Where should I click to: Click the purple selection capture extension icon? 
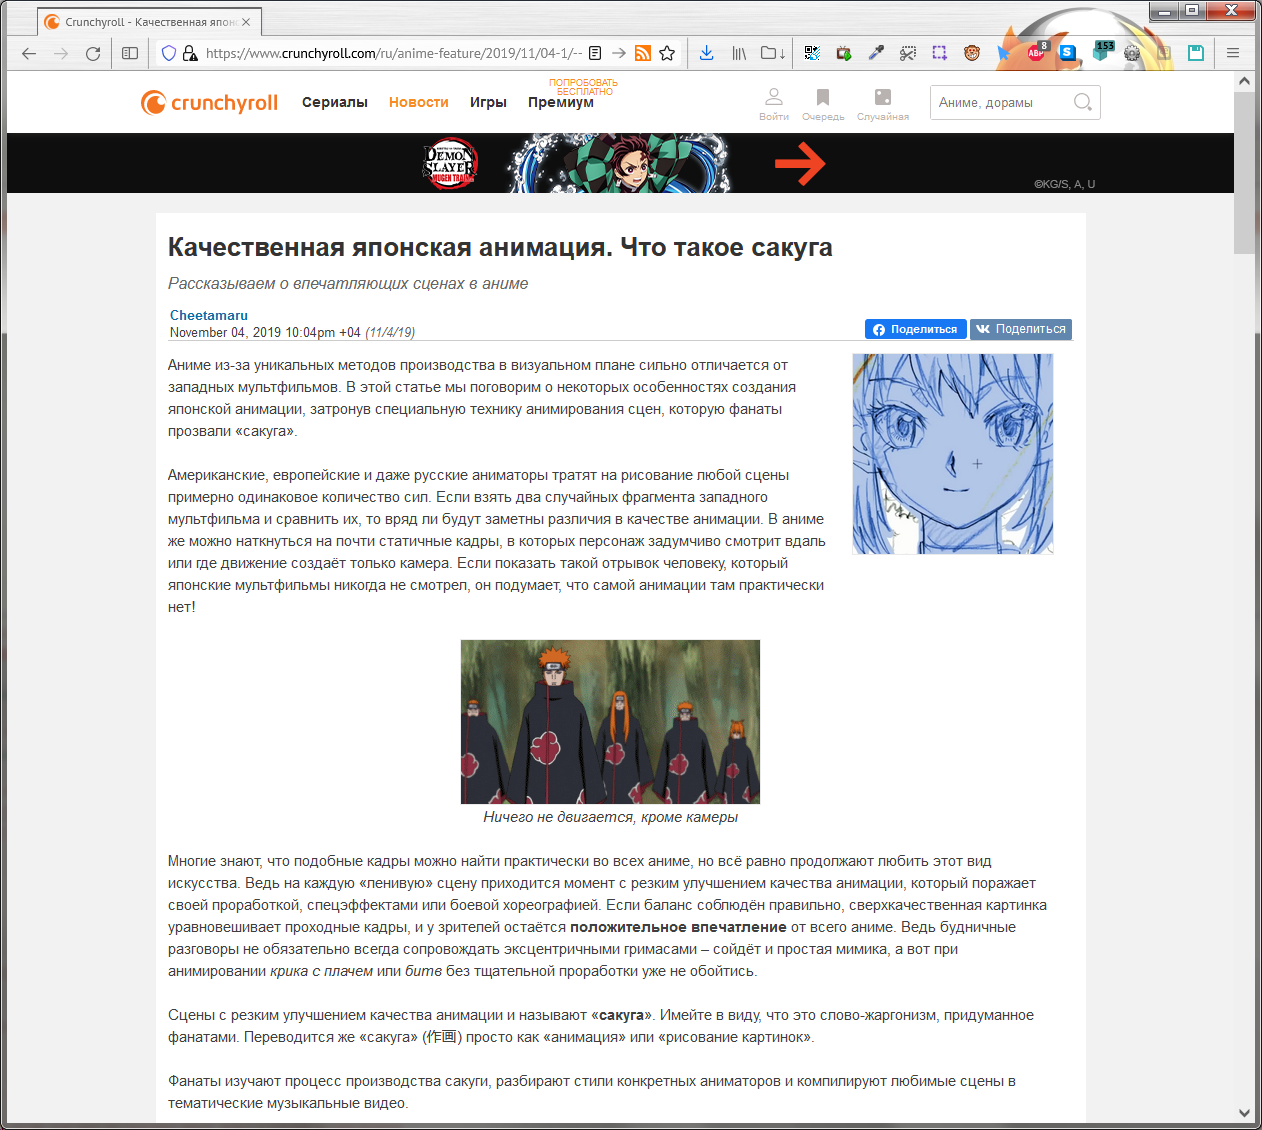point(940,53)
